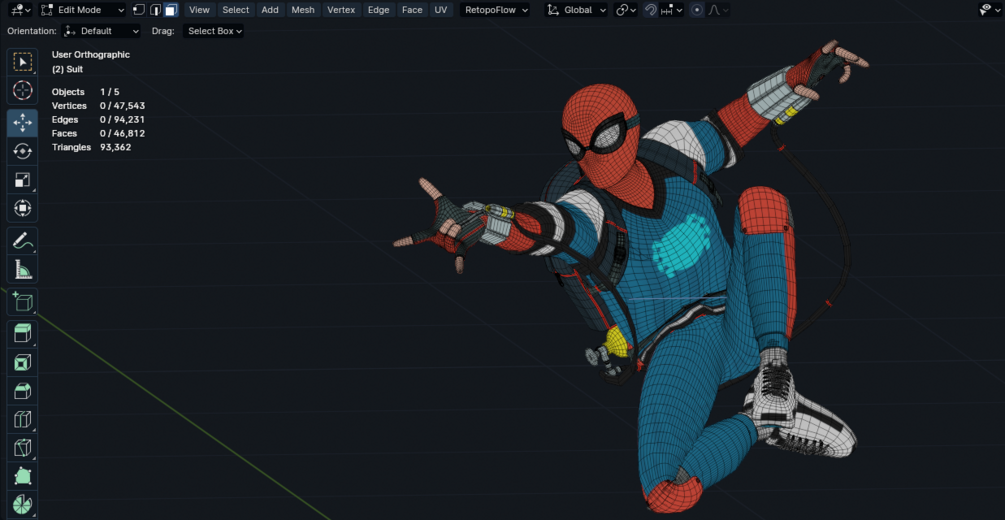Viewport: 1005px width, 520px height.
Task: Select the Select Box tool
Action: [22, 62]
